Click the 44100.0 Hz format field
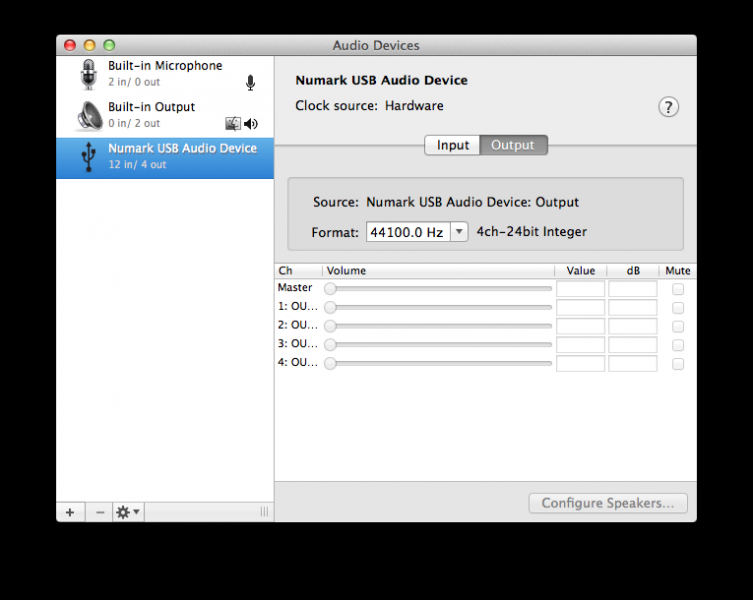This screenshot has height=600, width=753. click(408, 232)
